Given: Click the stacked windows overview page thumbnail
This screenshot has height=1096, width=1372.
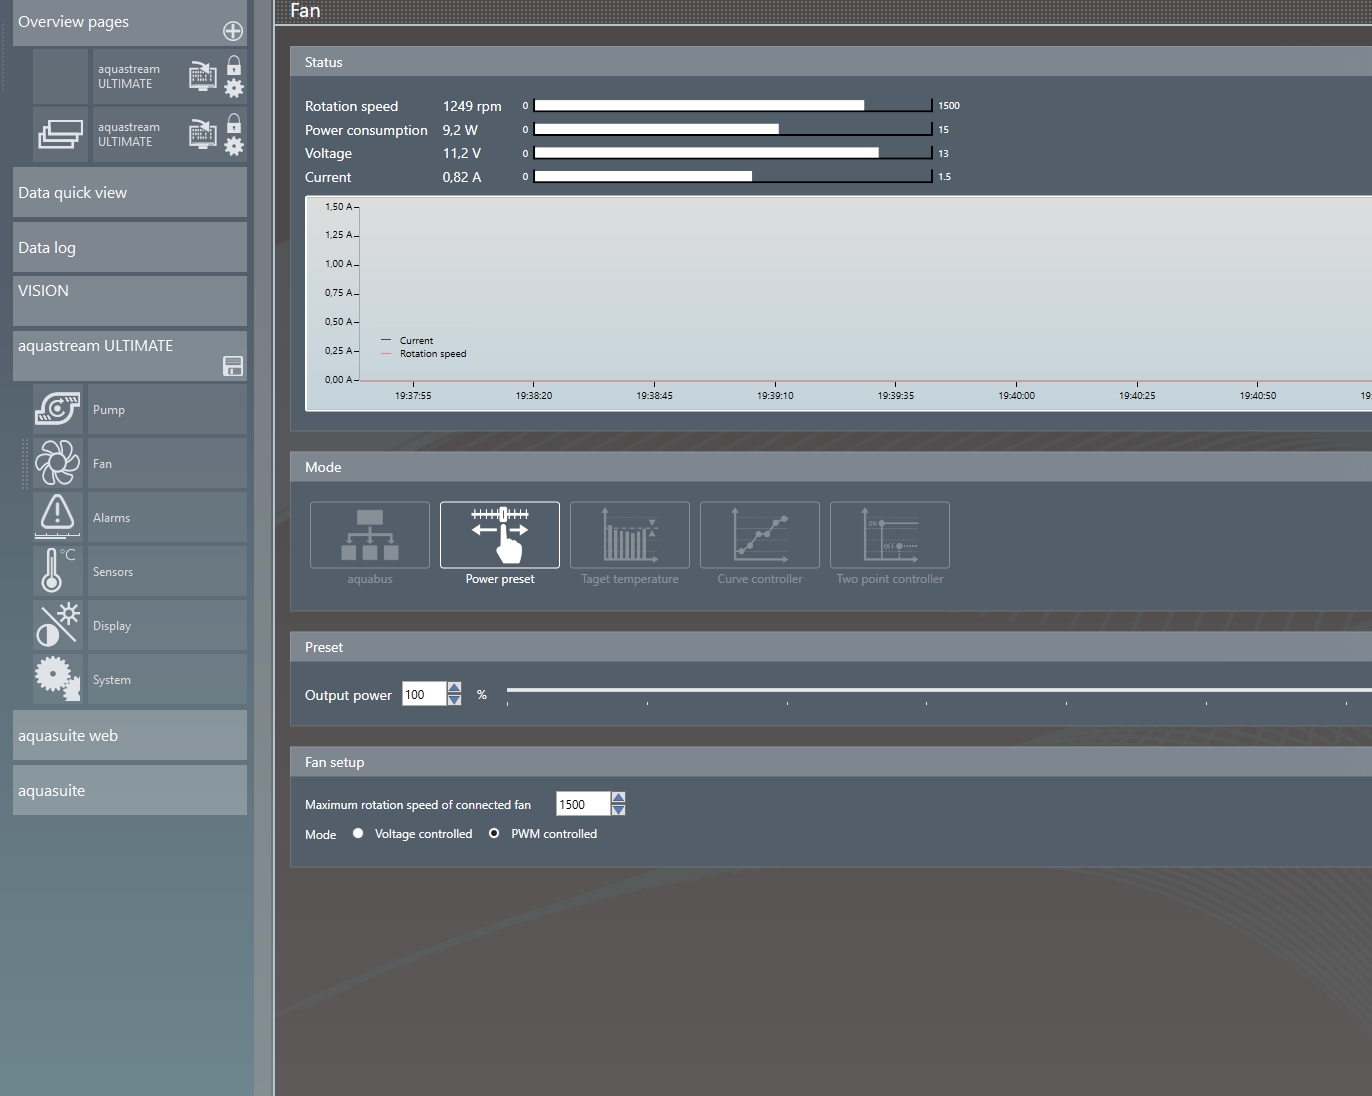Looking at the screenshot, I should tap(60, 133).
